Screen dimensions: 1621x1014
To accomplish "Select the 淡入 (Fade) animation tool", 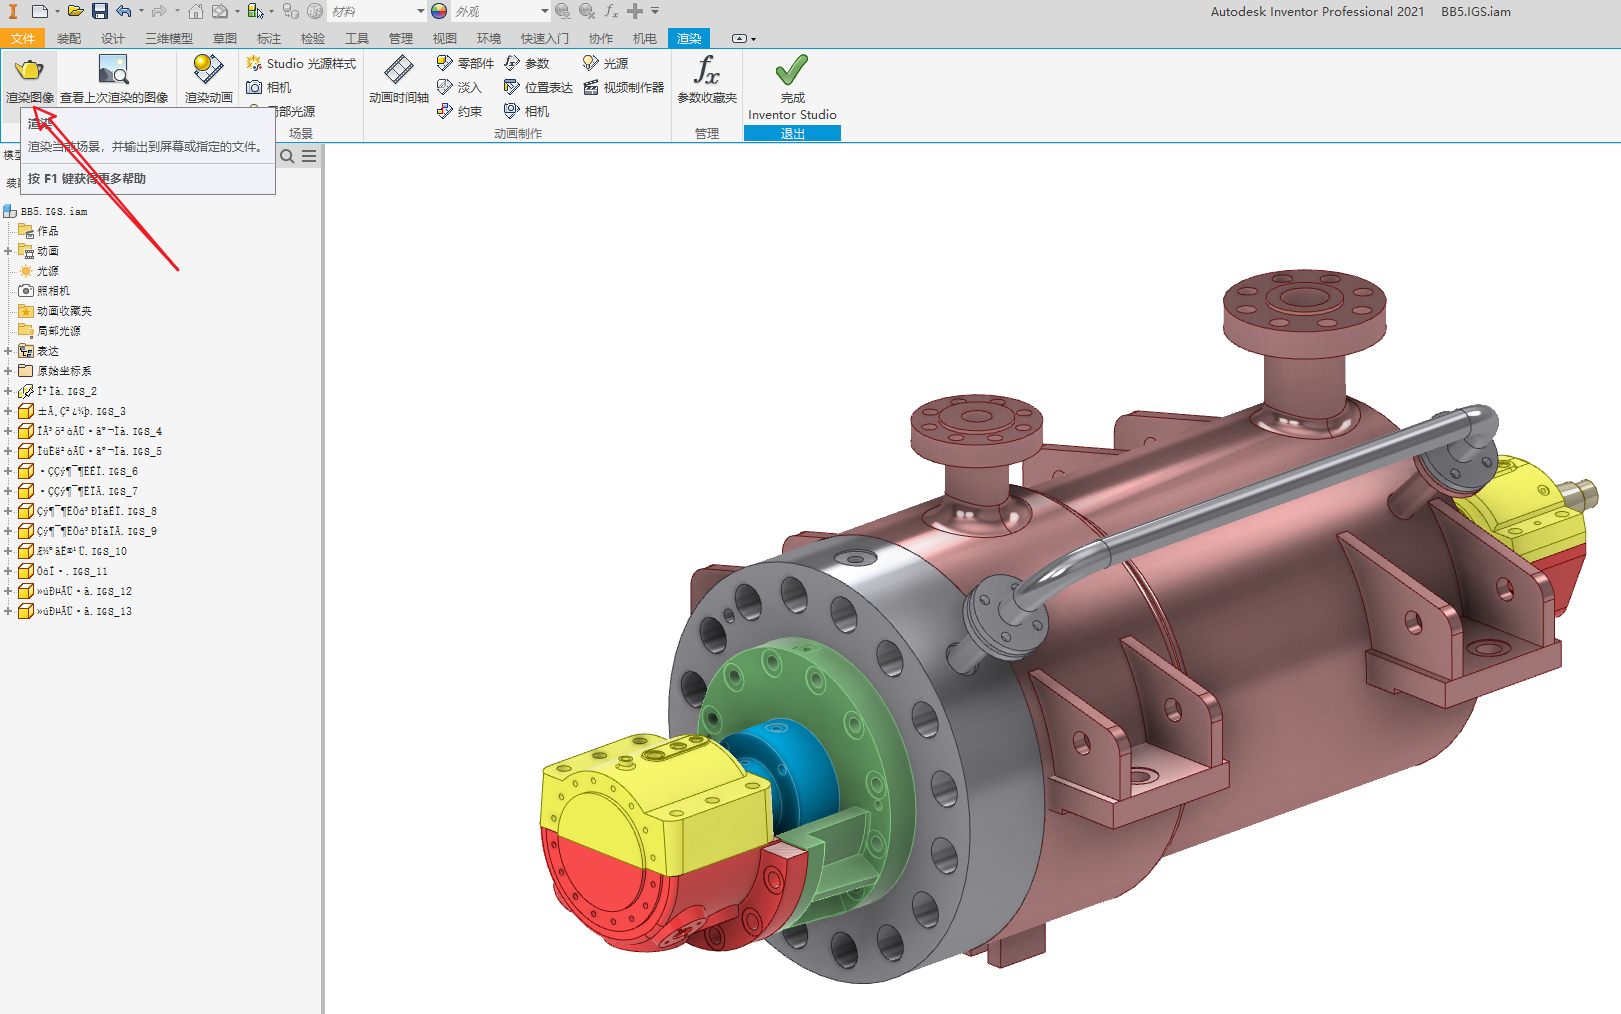I will coord(459,88).
